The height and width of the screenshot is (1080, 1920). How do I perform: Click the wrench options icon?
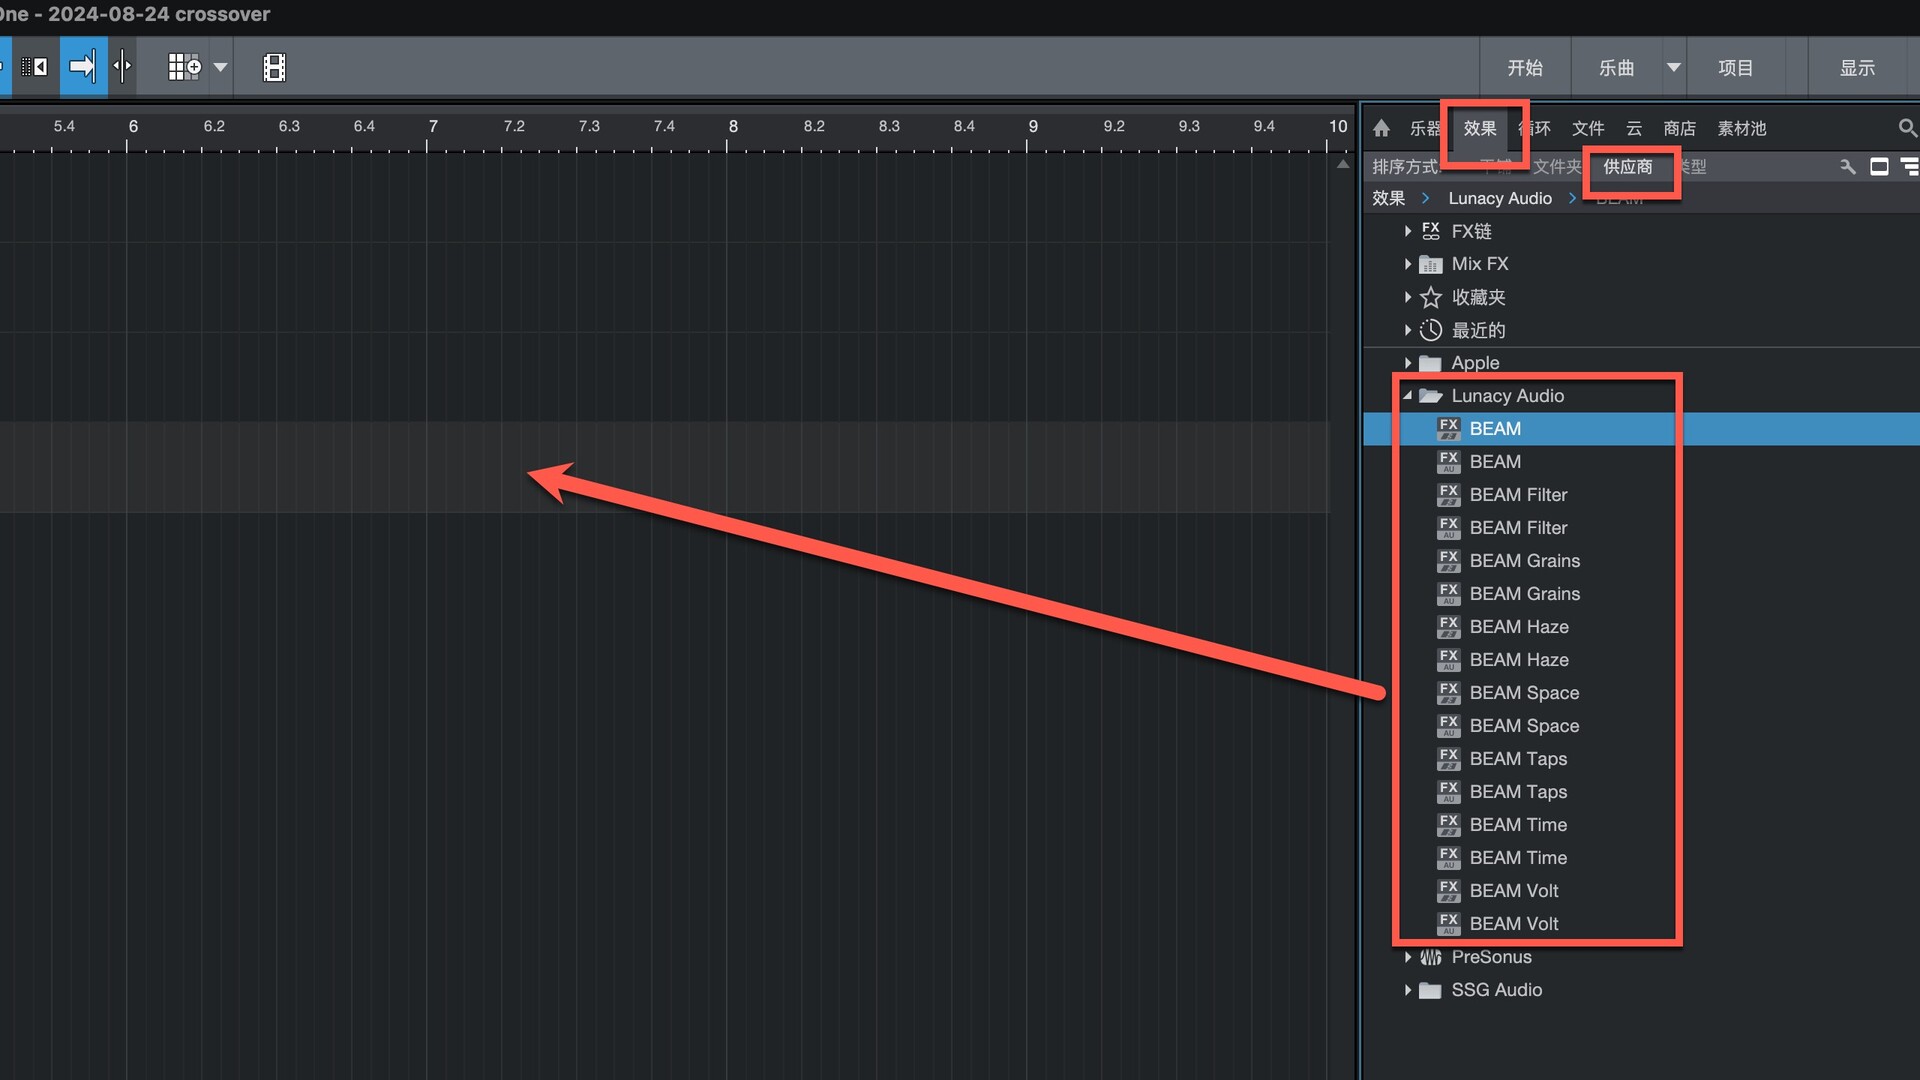pyautogui.click(x=1847, y=167)
